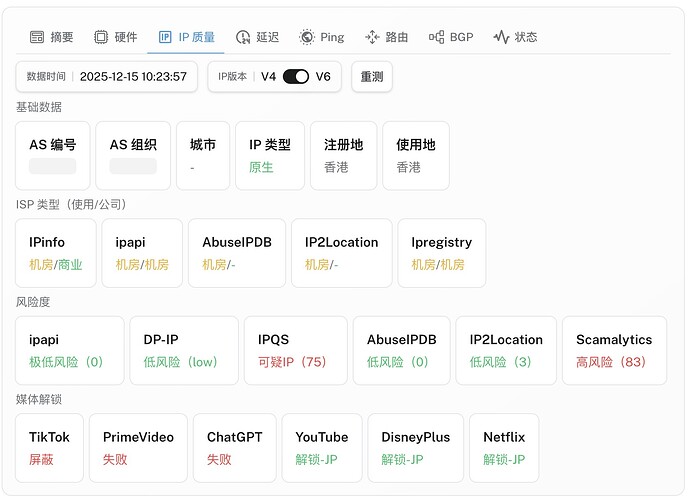
Task: Click the 数据时间 2025-12-15 10:23:57 field
Action: [106, 76]
